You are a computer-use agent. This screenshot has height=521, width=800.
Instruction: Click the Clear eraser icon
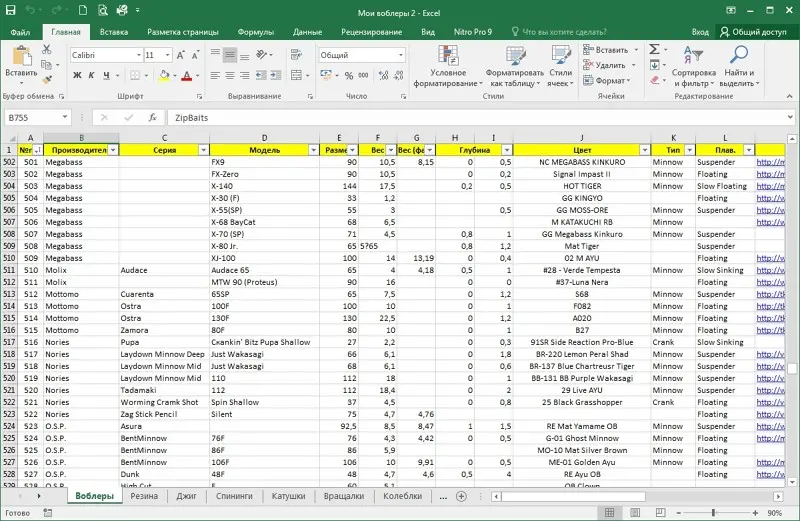[655, 80]
